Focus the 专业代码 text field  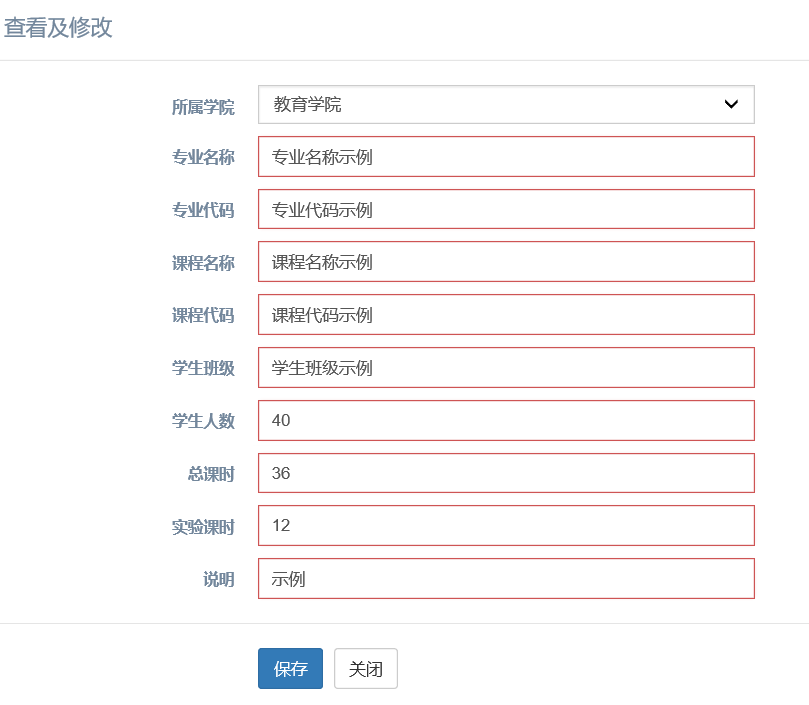506,209
